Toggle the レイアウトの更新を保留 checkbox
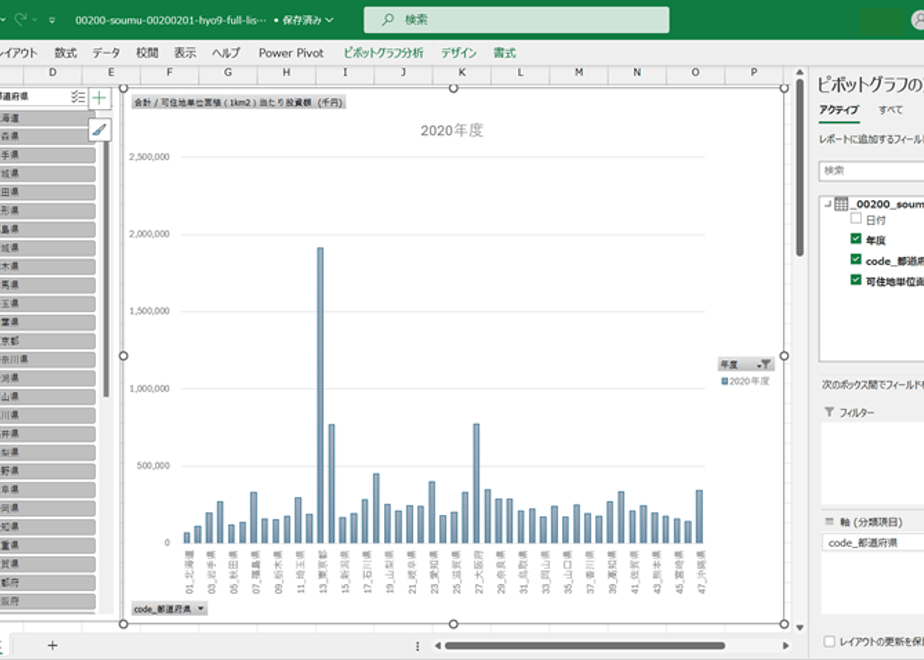This screenshot has height=660, width=924. [829, 641]
